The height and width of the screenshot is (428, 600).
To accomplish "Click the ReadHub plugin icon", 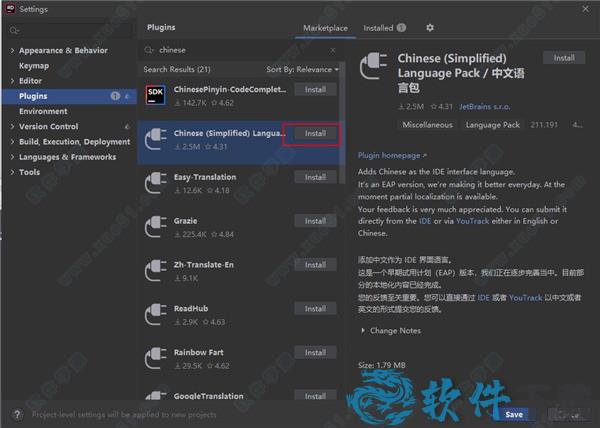I will [155, 314].
